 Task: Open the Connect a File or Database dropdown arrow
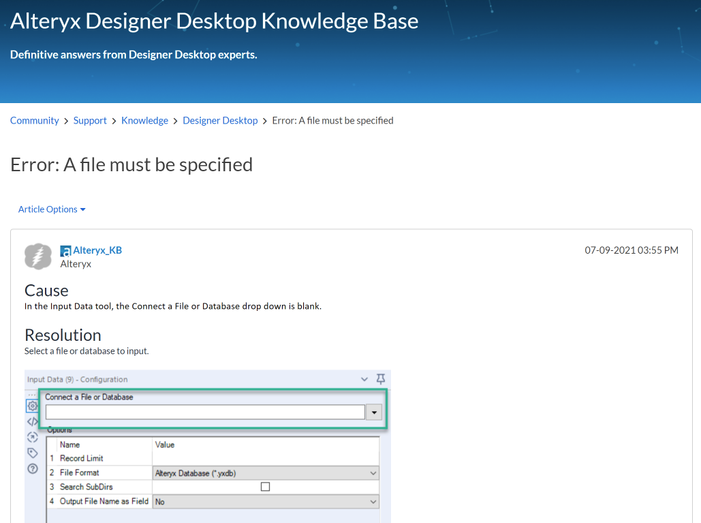[x=374, y=412]
